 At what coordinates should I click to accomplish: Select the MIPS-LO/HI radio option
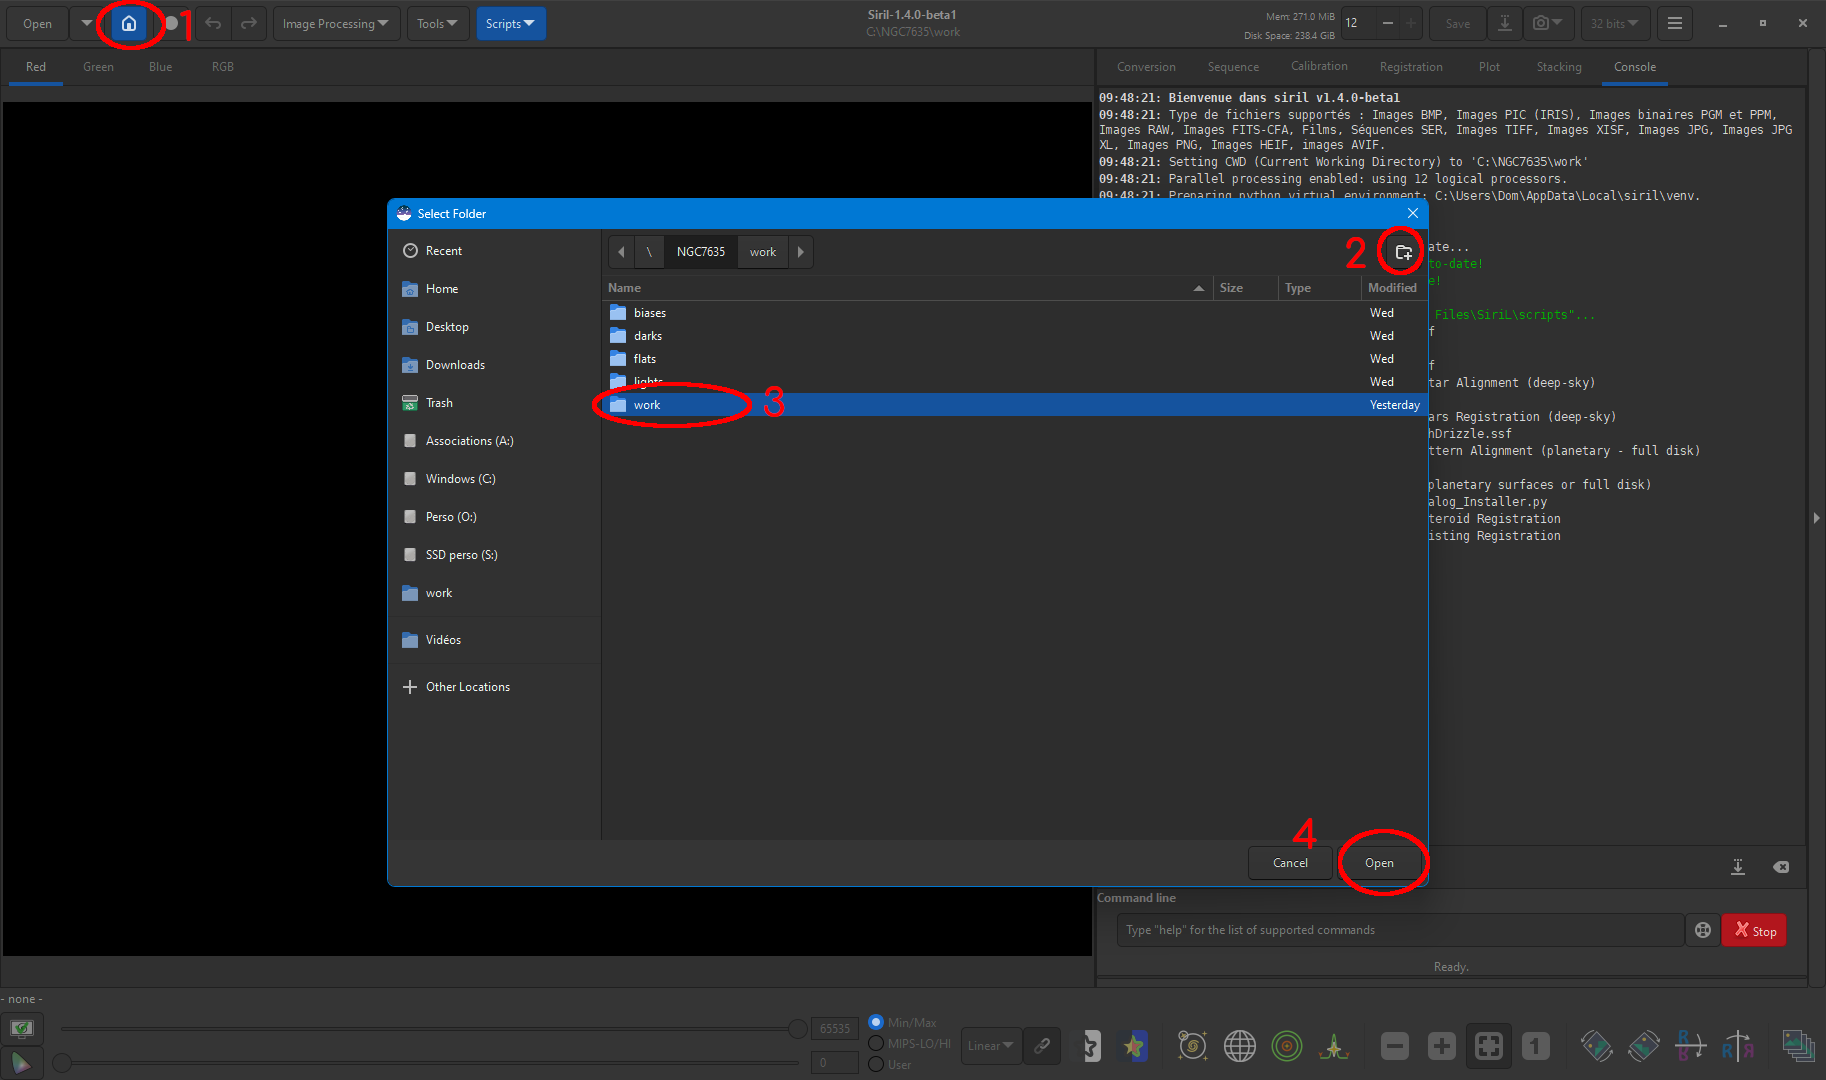[876, 1043]
